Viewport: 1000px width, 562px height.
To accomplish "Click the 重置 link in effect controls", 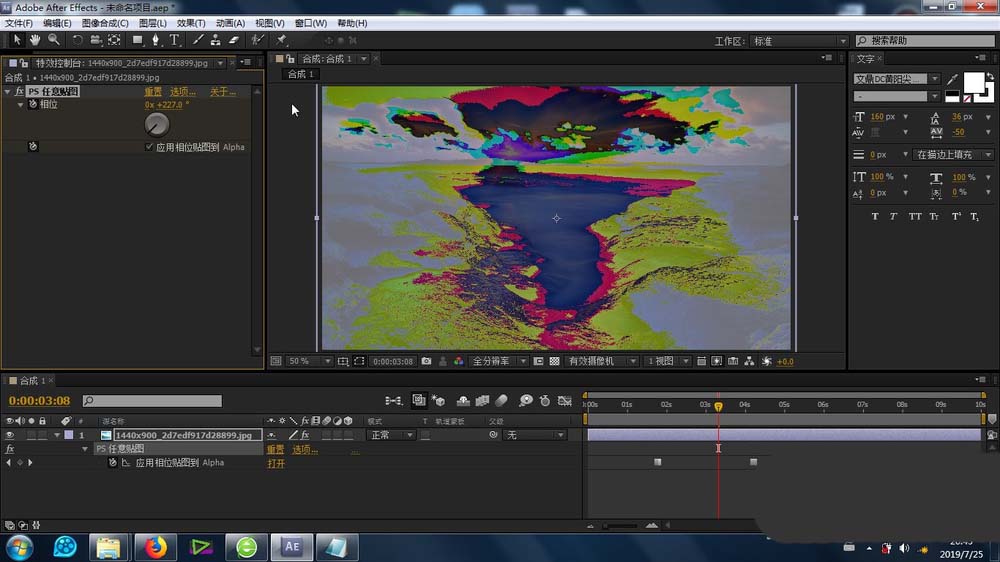I will 153,92.
